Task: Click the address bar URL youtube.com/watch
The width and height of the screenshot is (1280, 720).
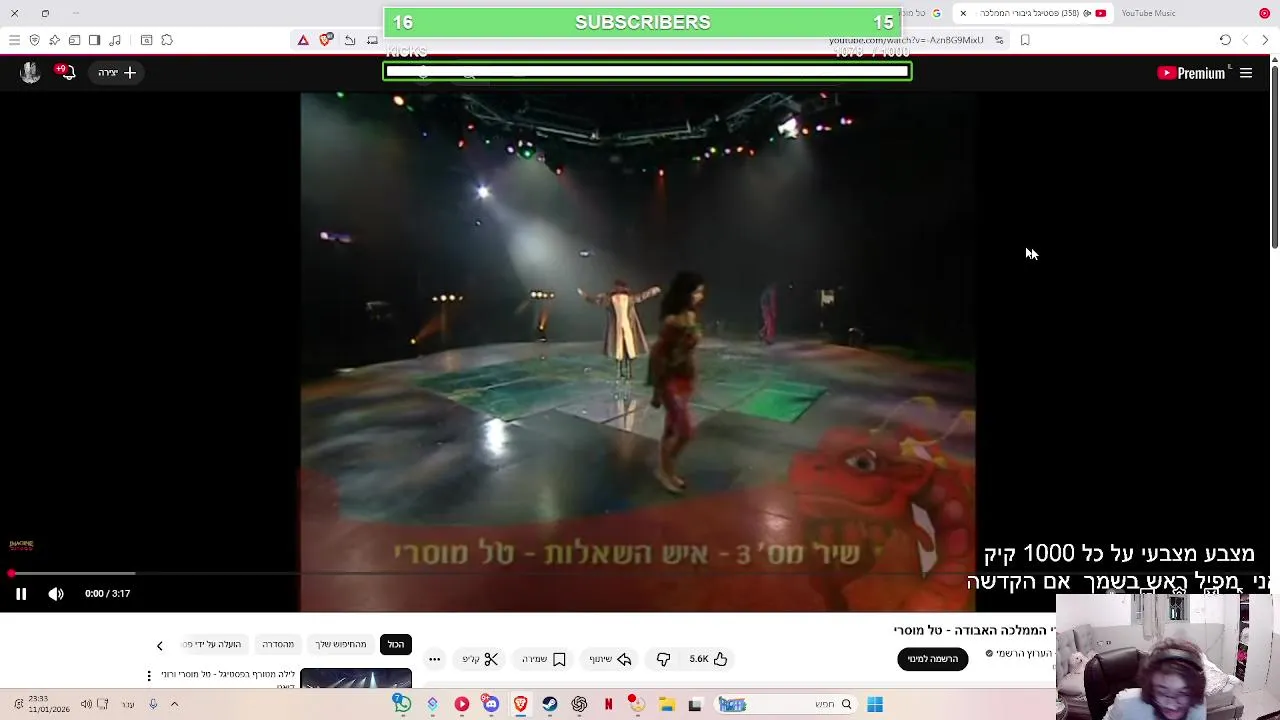Action: coord(906,40)
